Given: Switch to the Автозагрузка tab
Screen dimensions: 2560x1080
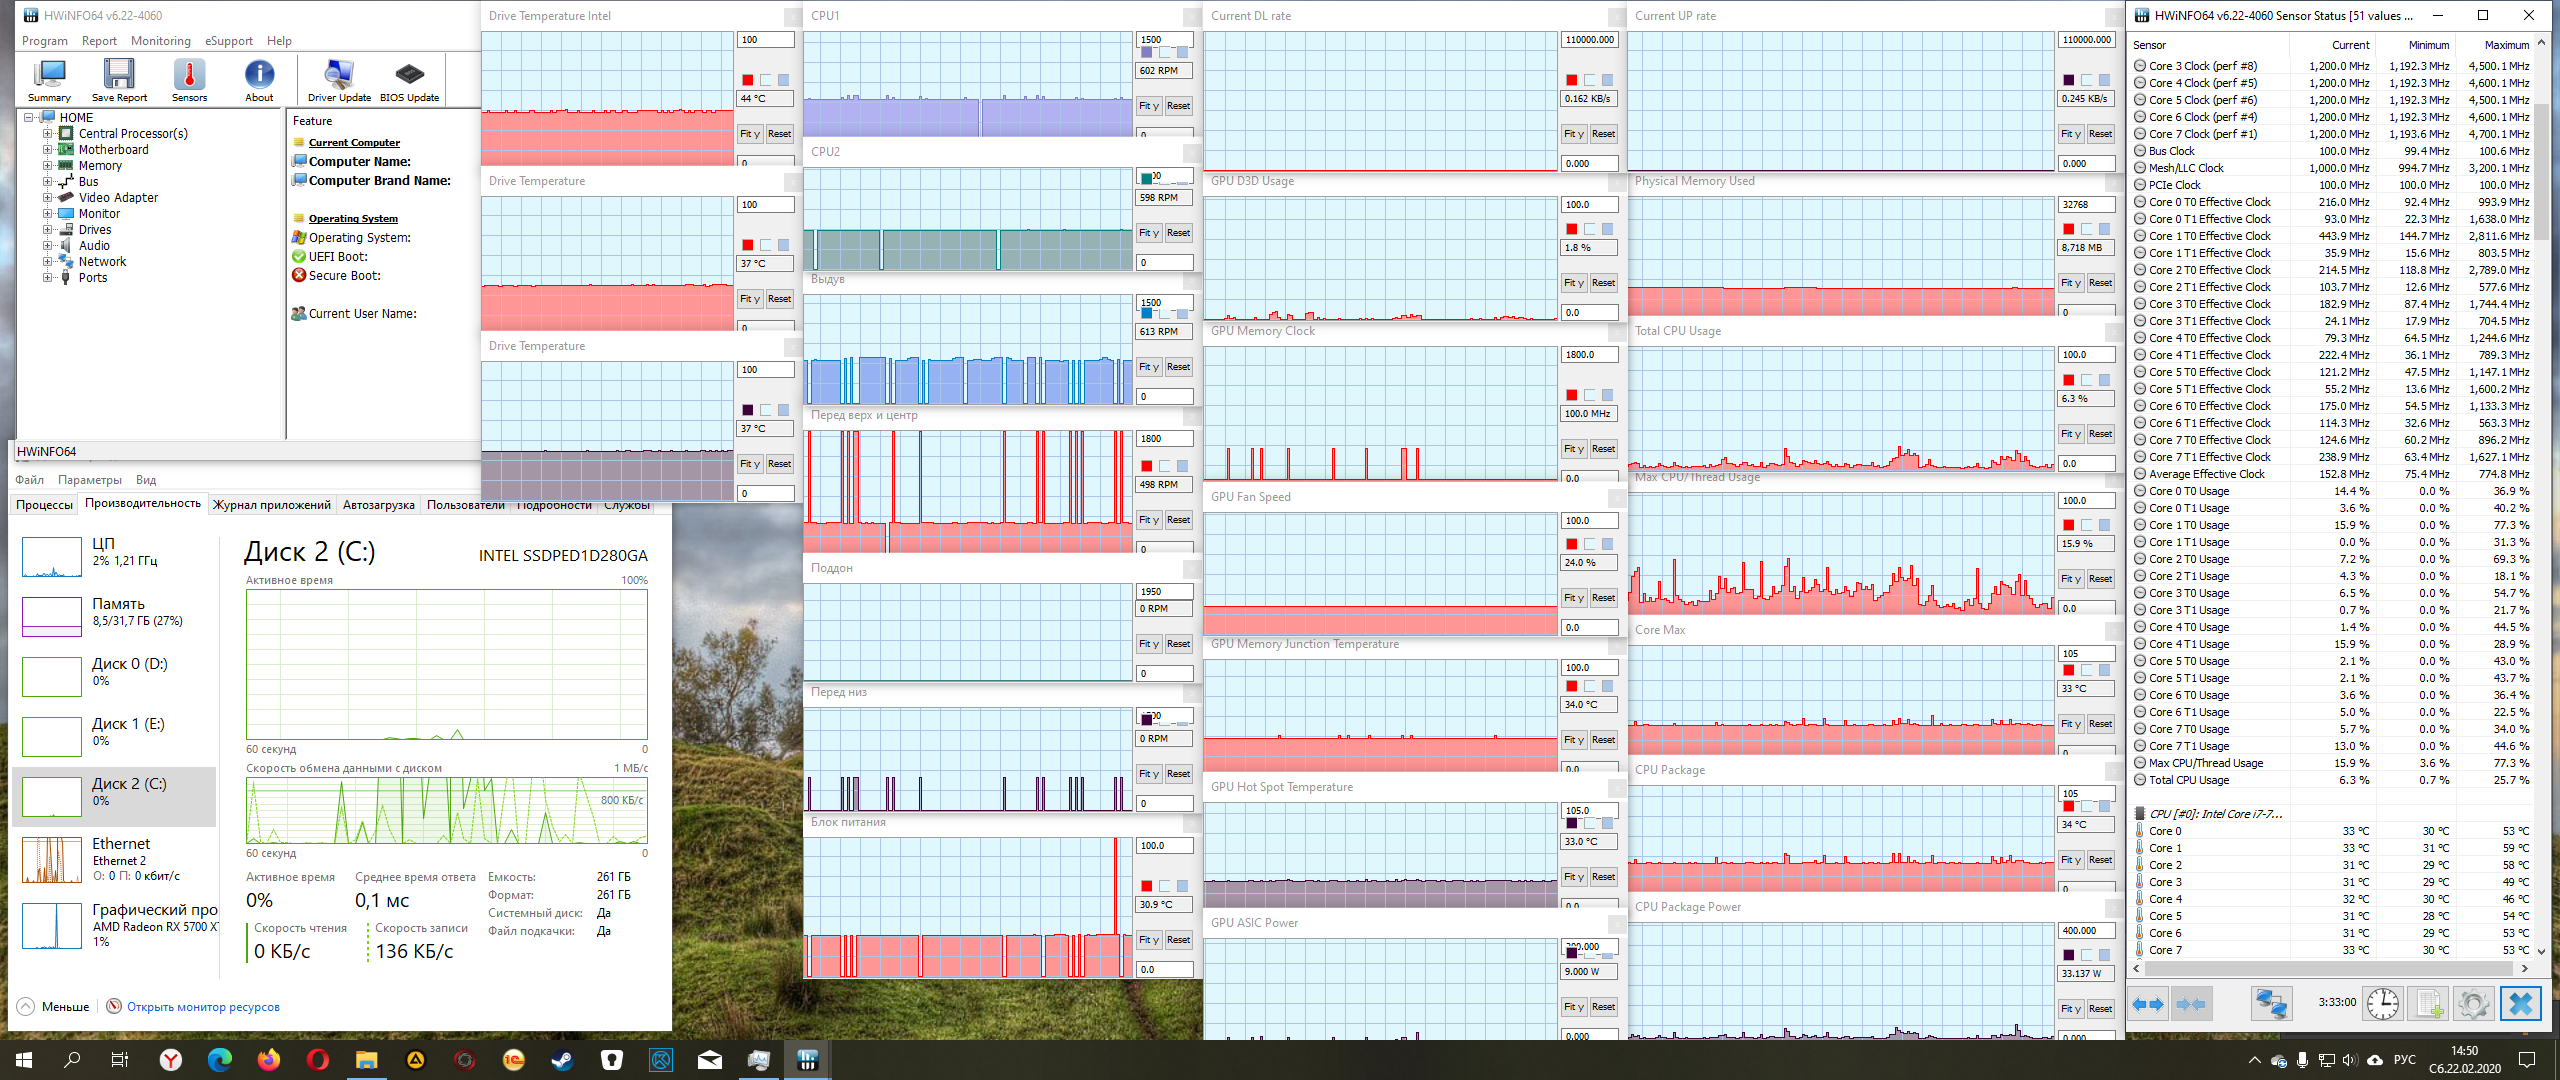Looking at the screenshot, I should point(378,505).
